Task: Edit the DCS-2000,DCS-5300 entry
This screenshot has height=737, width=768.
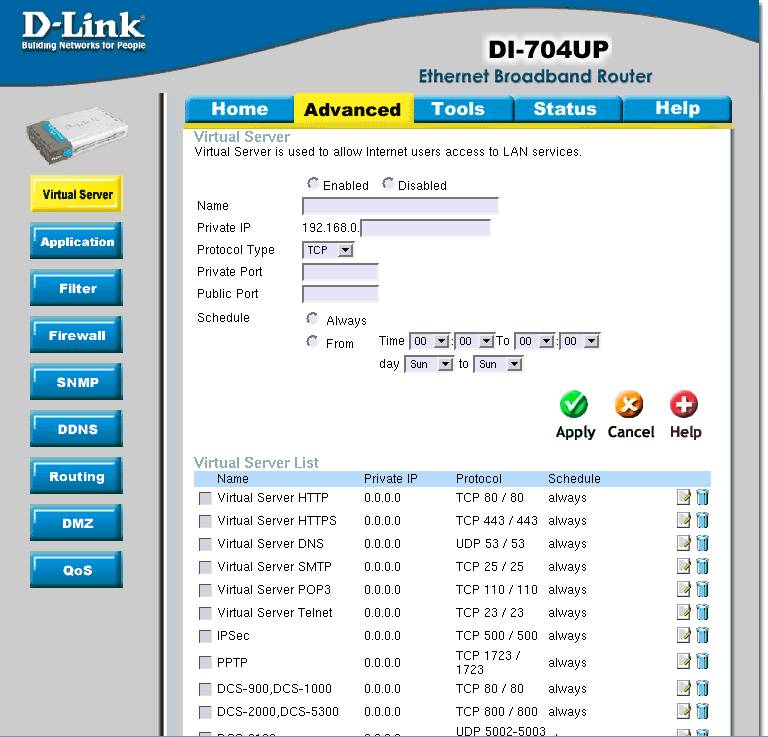Action: click(x=683, y=711)
